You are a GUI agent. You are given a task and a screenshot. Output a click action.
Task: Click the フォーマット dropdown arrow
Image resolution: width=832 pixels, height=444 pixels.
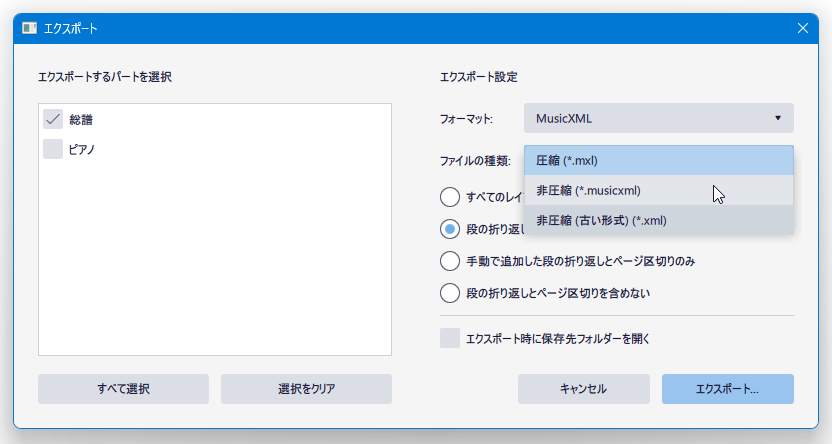[778, 118]
